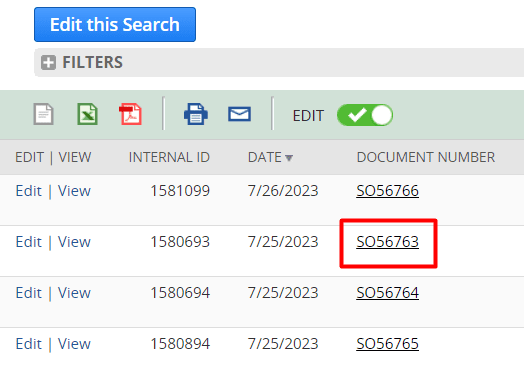Select date cell in SO56764 row
The width and height of the screenshot is (524, 370).
[283, 293]
